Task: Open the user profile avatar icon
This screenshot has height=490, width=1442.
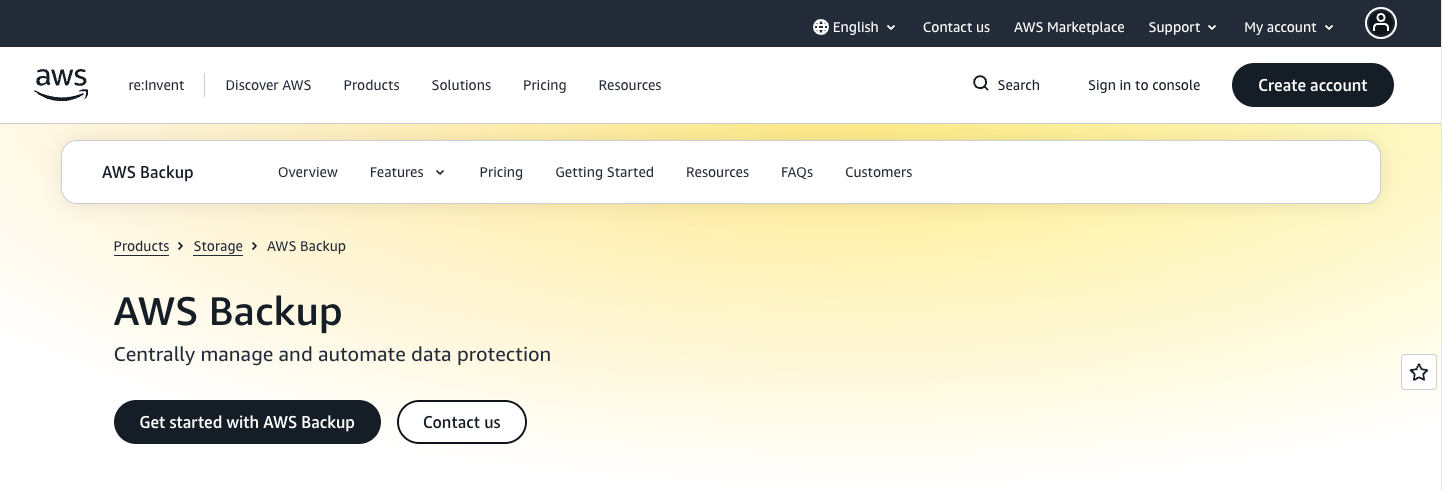Action: pos(1380,23)
